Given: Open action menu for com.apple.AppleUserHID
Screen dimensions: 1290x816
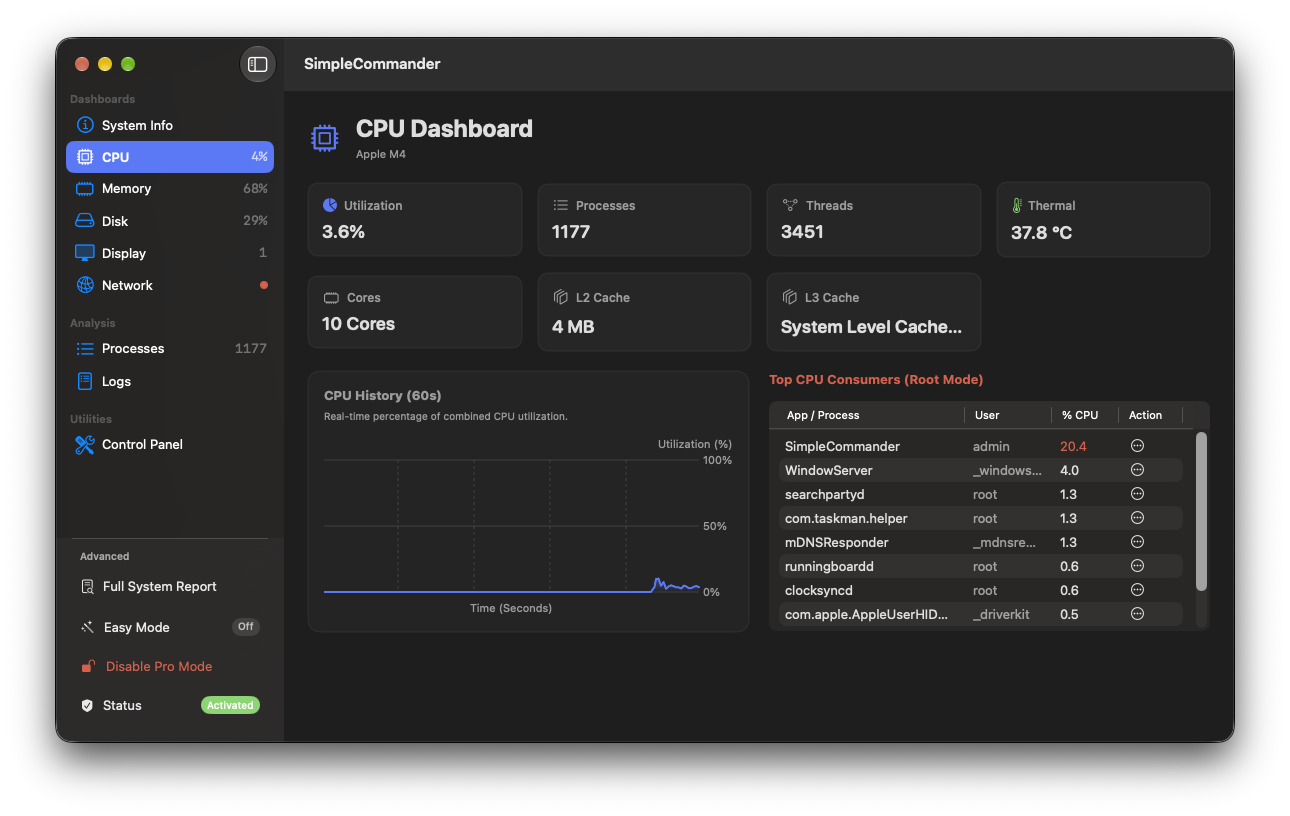Looking at the screenshot, I should click(1137, 614).
